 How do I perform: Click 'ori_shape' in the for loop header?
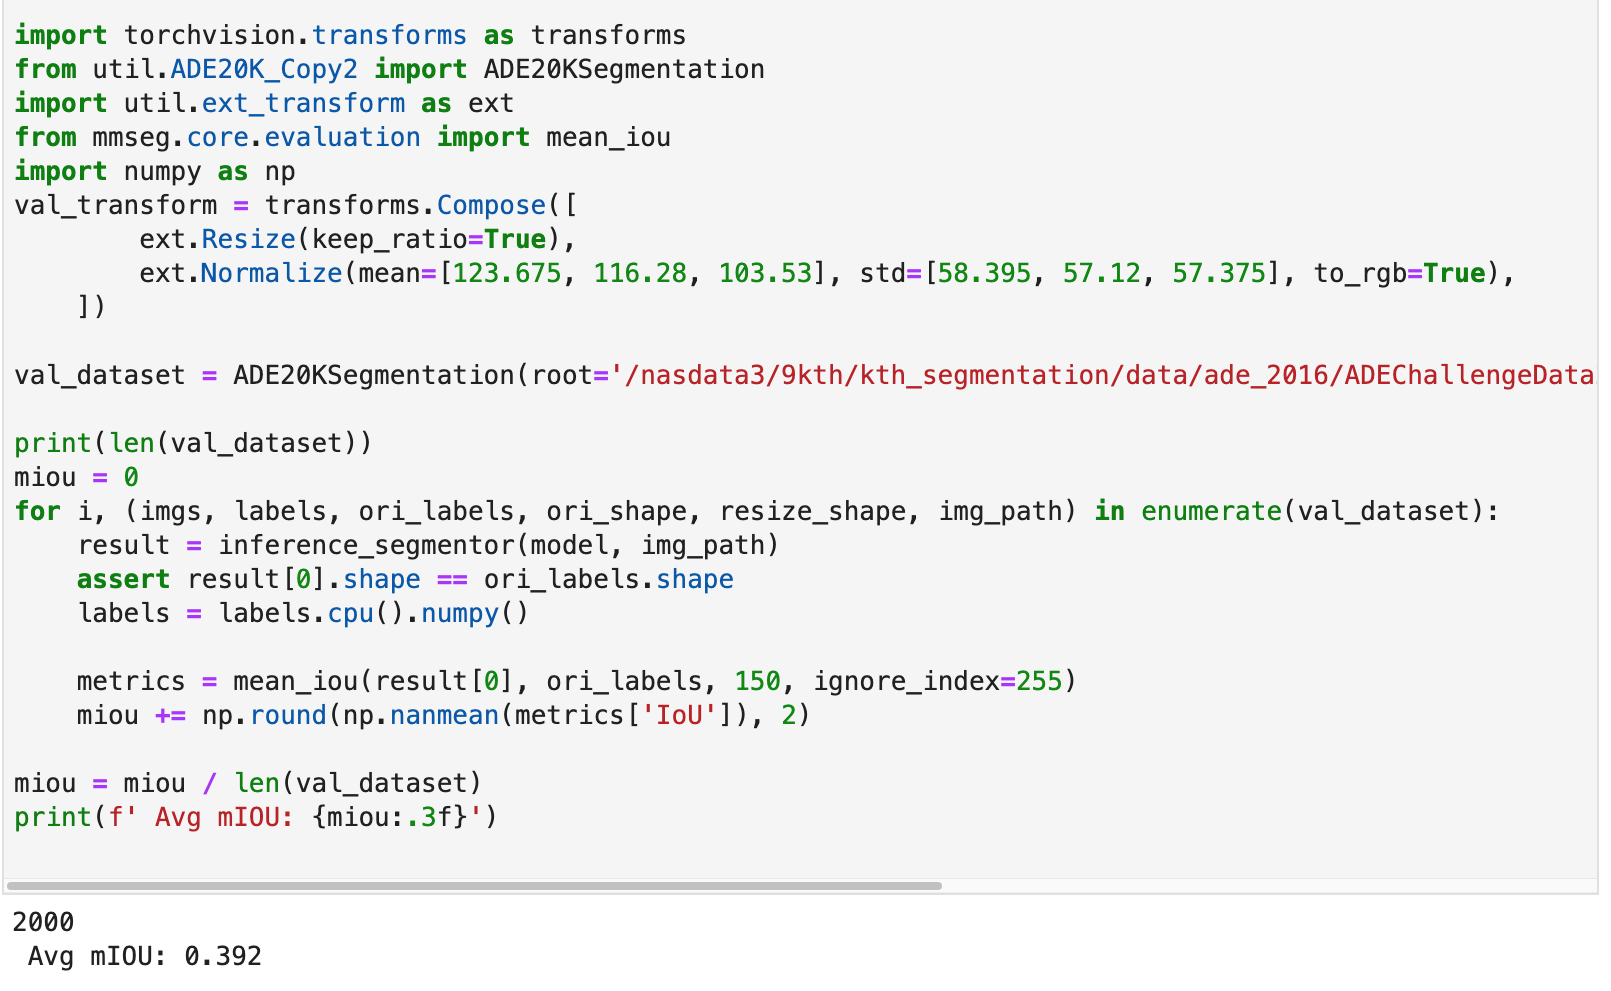(617, 511)
